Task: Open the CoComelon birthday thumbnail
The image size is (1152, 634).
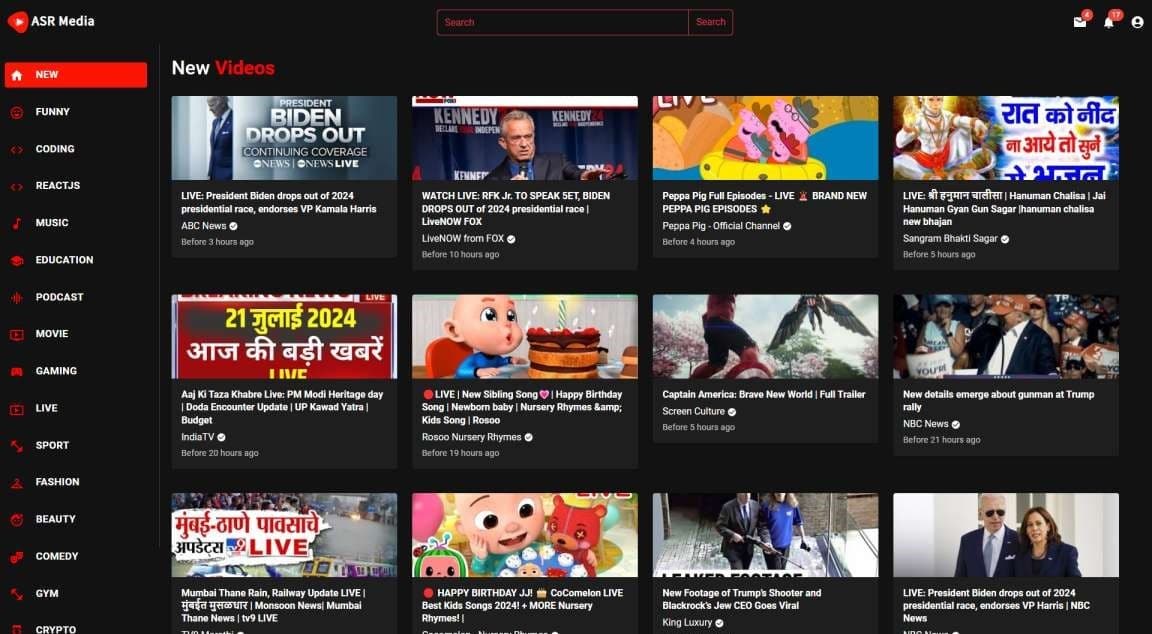Action: [525, 535]
